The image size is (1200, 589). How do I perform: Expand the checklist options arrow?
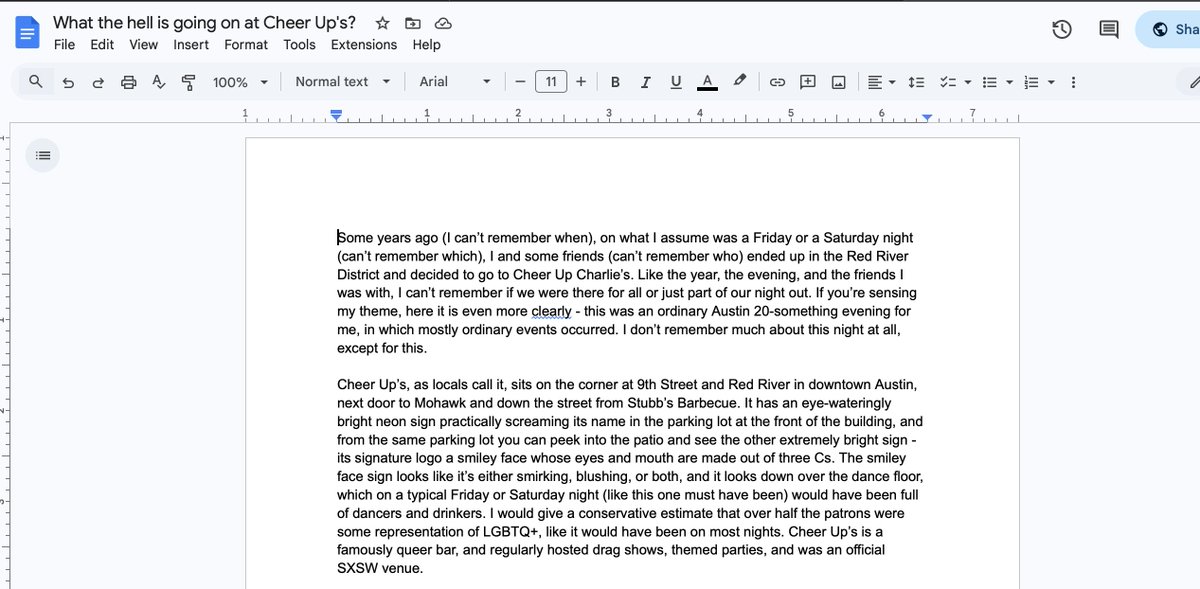pos(967,82)
